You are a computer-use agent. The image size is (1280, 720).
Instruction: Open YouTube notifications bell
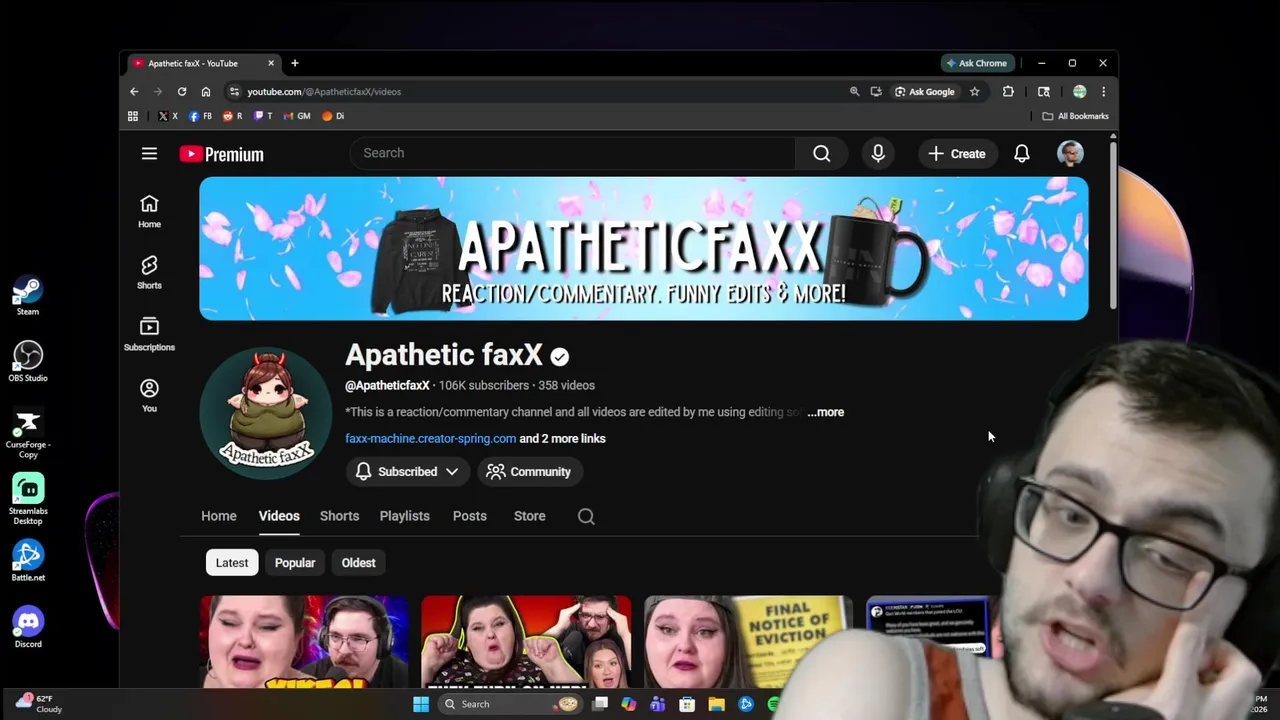(x=1022, y=153)
